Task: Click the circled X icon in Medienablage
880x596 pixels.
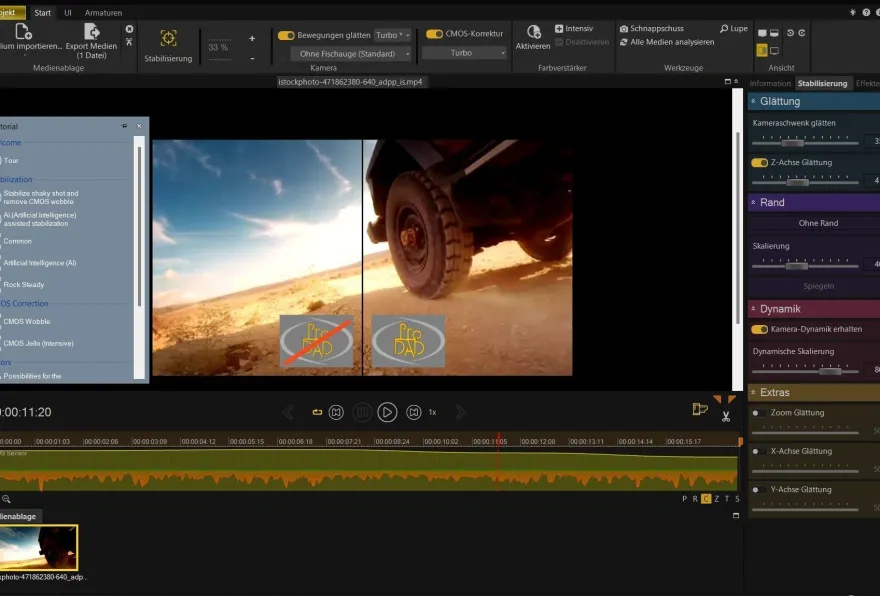Action: [x=130, y=29]
